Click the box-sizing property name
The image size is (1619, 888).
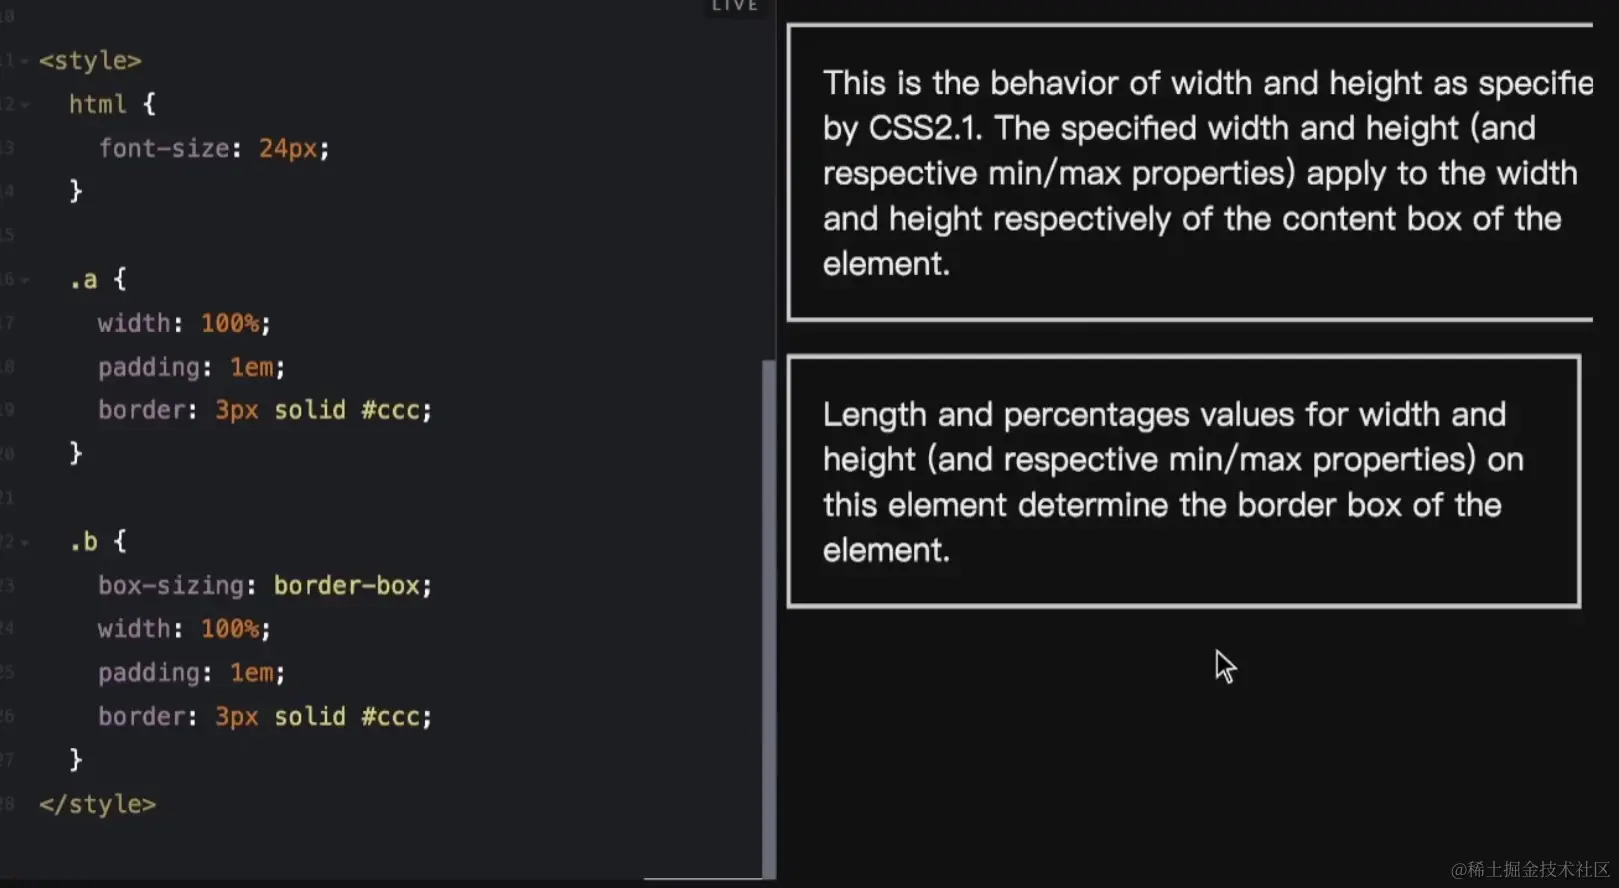pyautogui.click(x=170, y=586)
